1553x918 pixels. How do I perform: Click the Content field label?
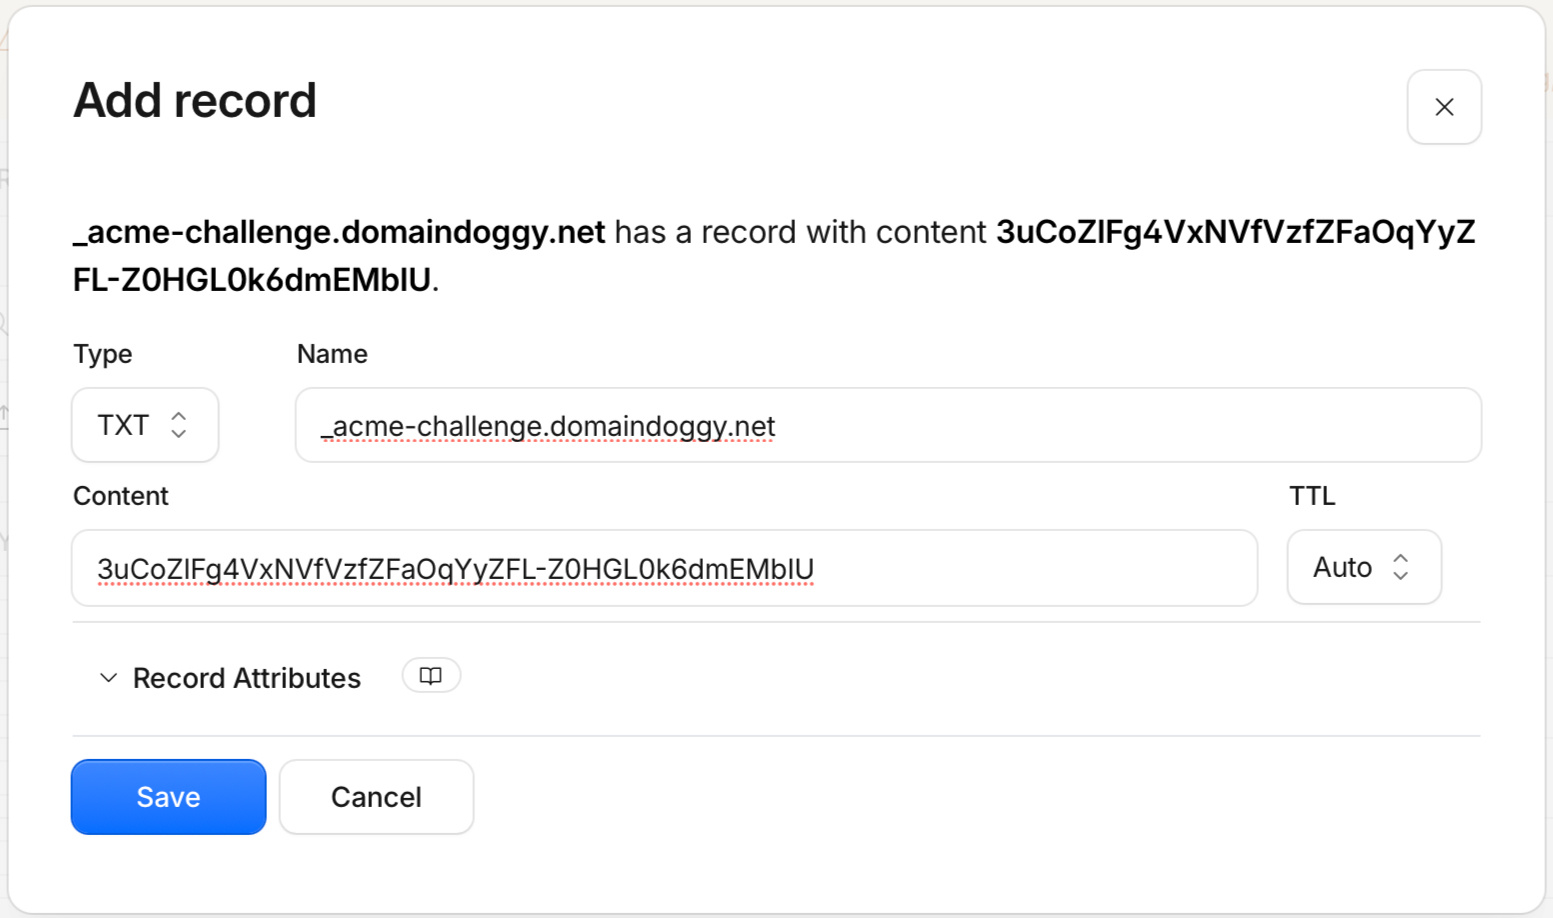[x=121, y=496]
